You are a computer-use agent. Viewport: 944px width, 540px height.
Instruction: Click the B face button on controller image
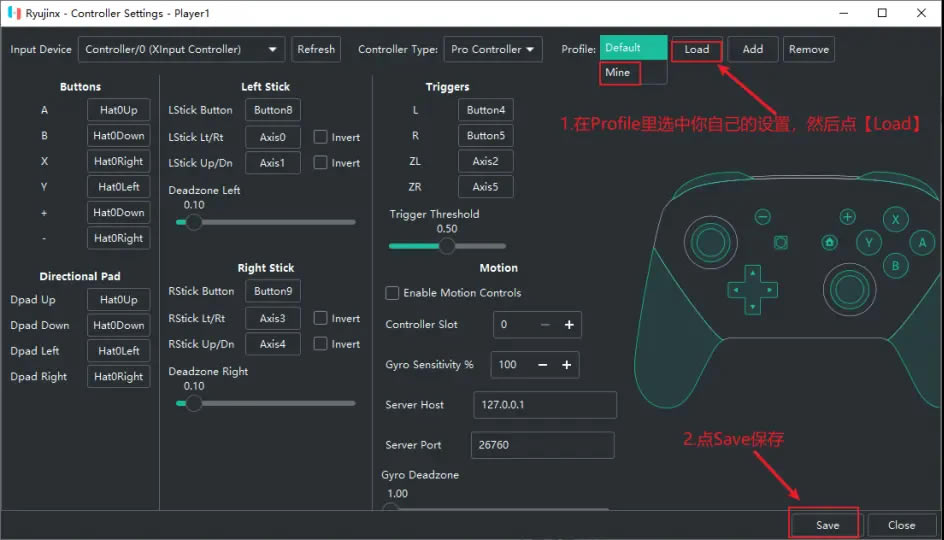coord(896,265)
